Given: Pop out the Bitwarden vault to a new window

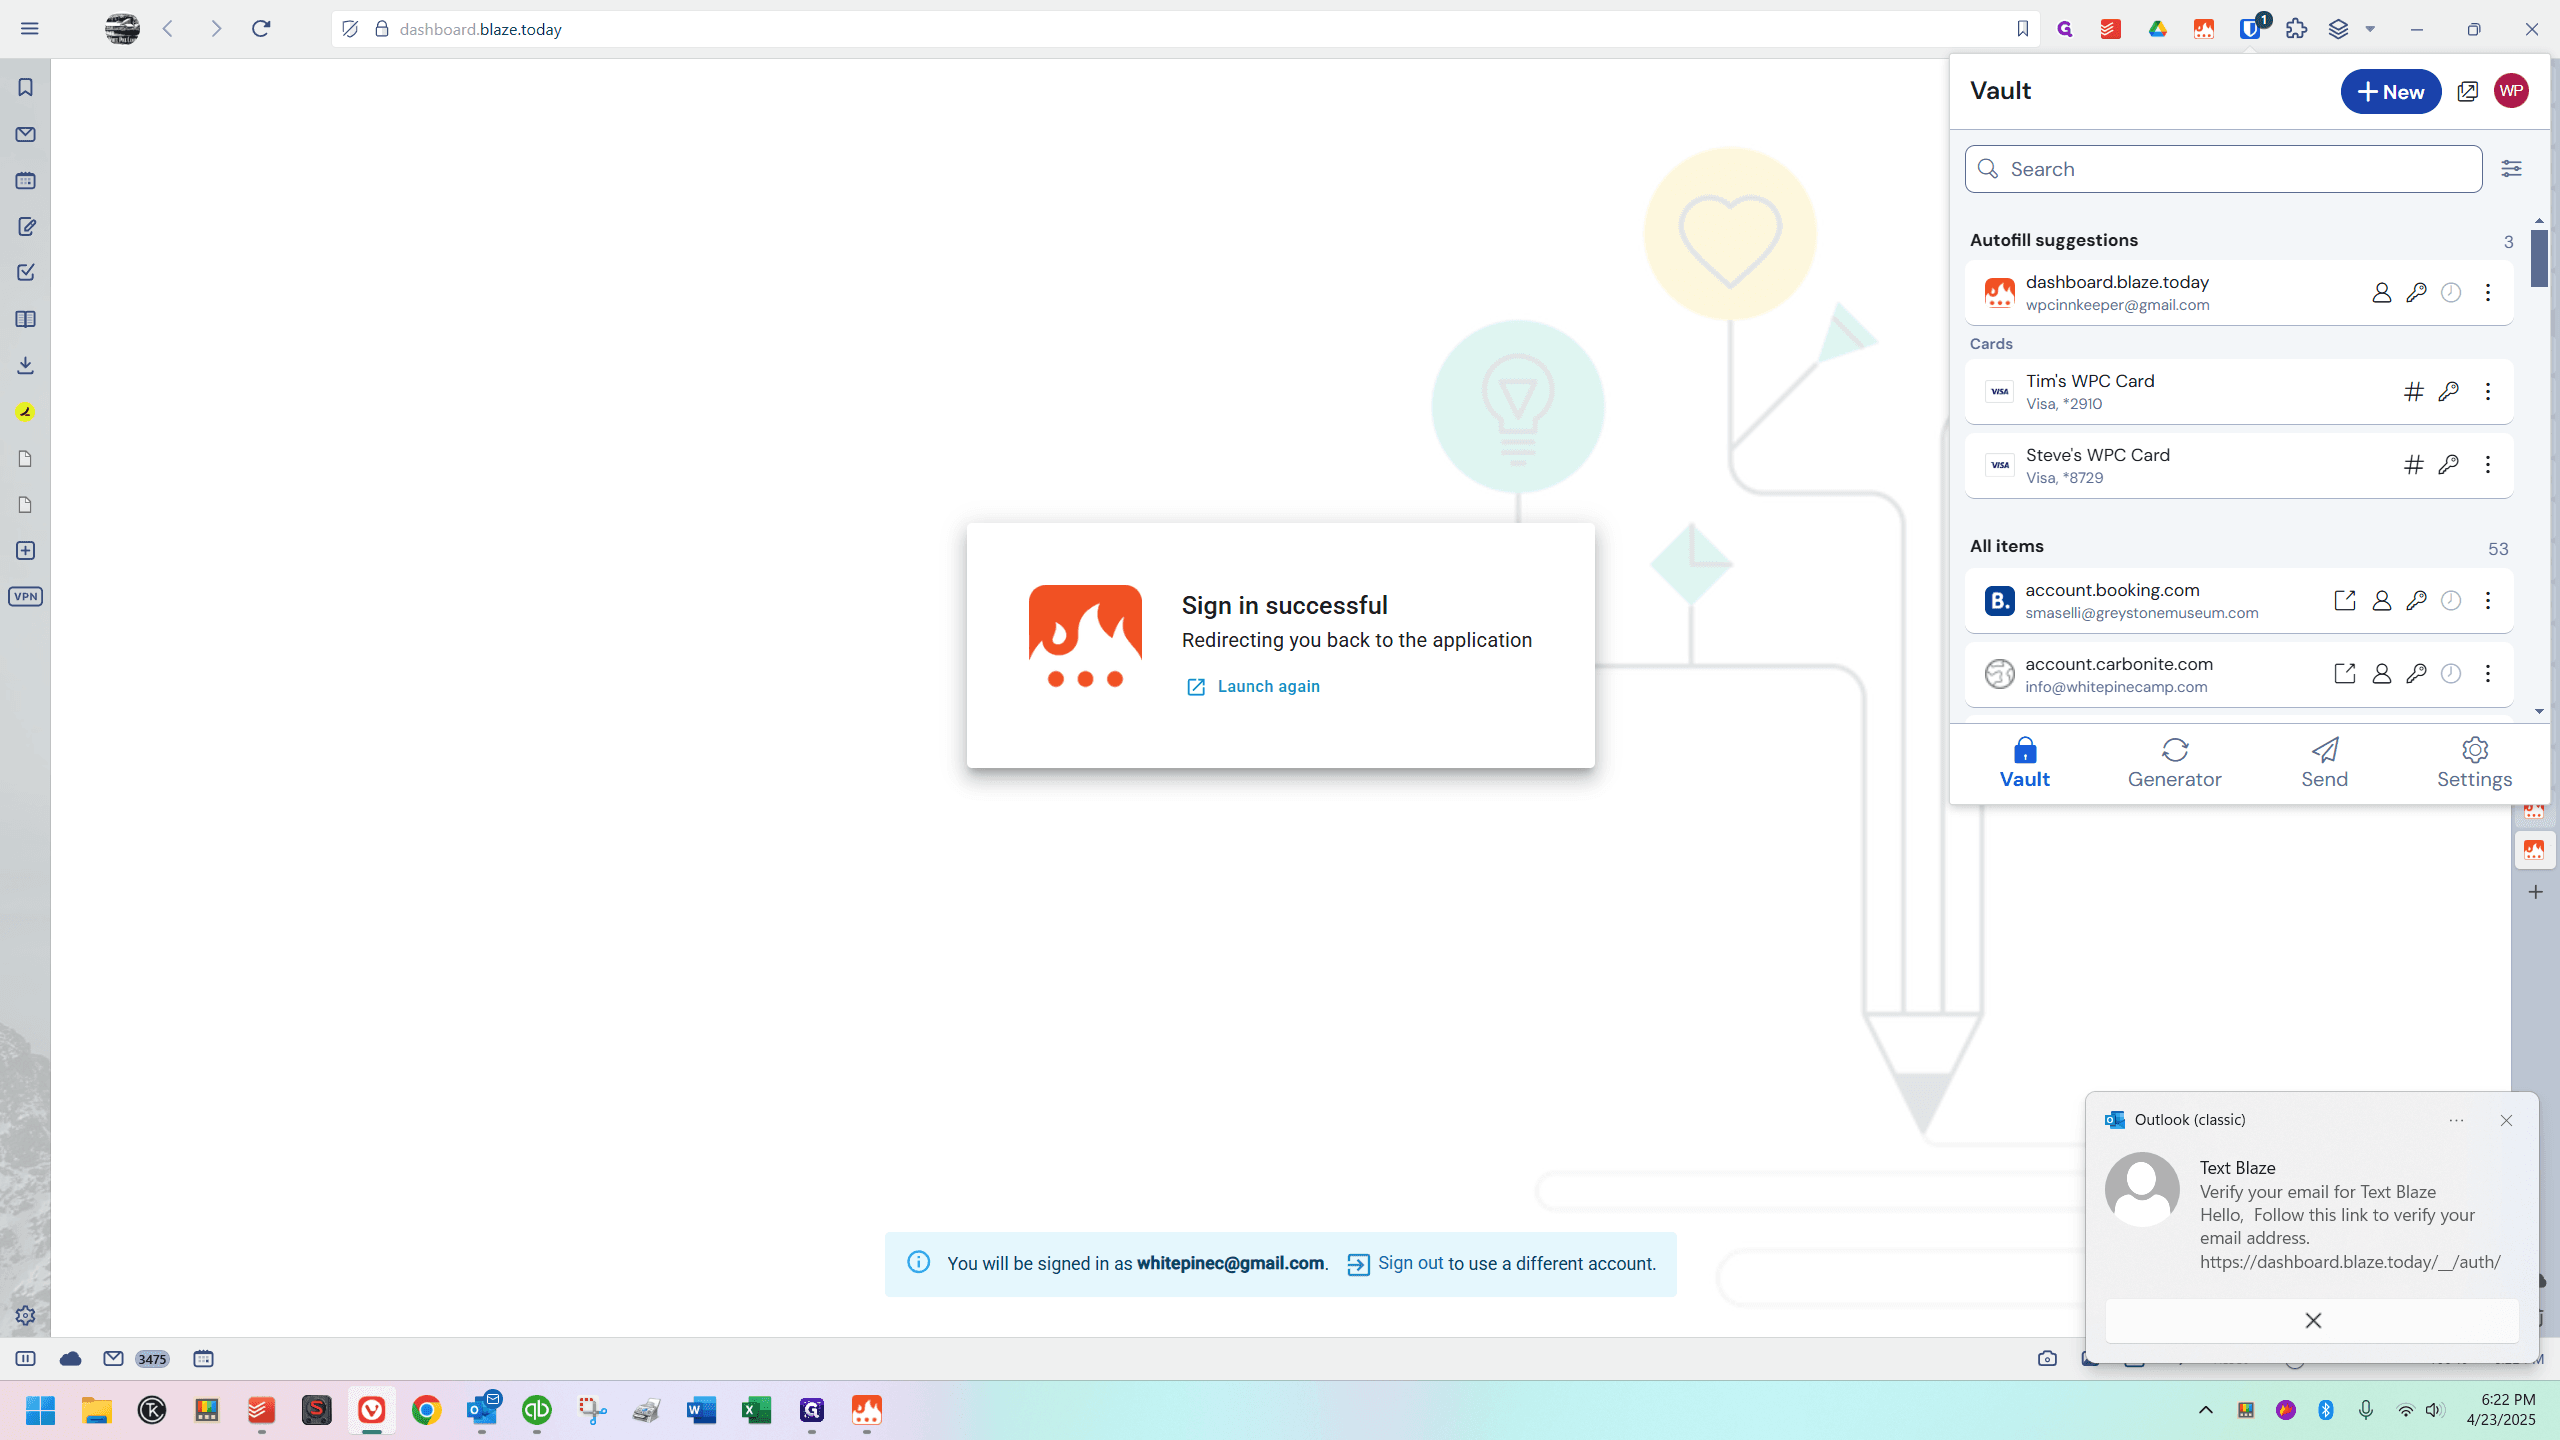Looking at the screenshot, I should click(x=2468, y=92).
